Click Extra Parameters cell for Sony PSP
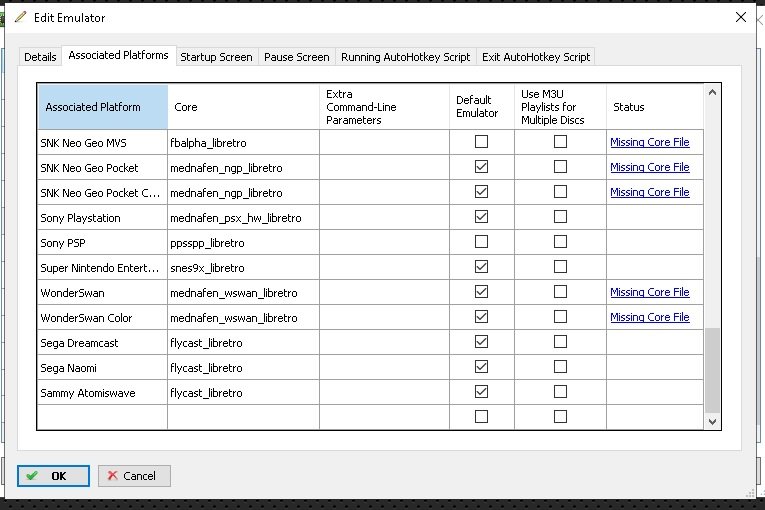The height and width of the screenshot is (510, 765). click(384, 243)
